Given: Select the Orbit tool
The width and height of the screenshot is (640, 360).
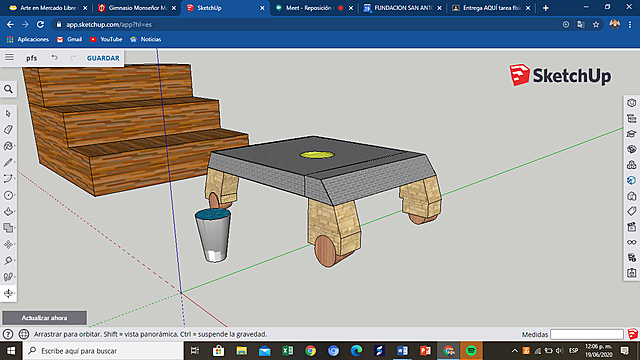Looking at the screenshot, I should 8,293.
